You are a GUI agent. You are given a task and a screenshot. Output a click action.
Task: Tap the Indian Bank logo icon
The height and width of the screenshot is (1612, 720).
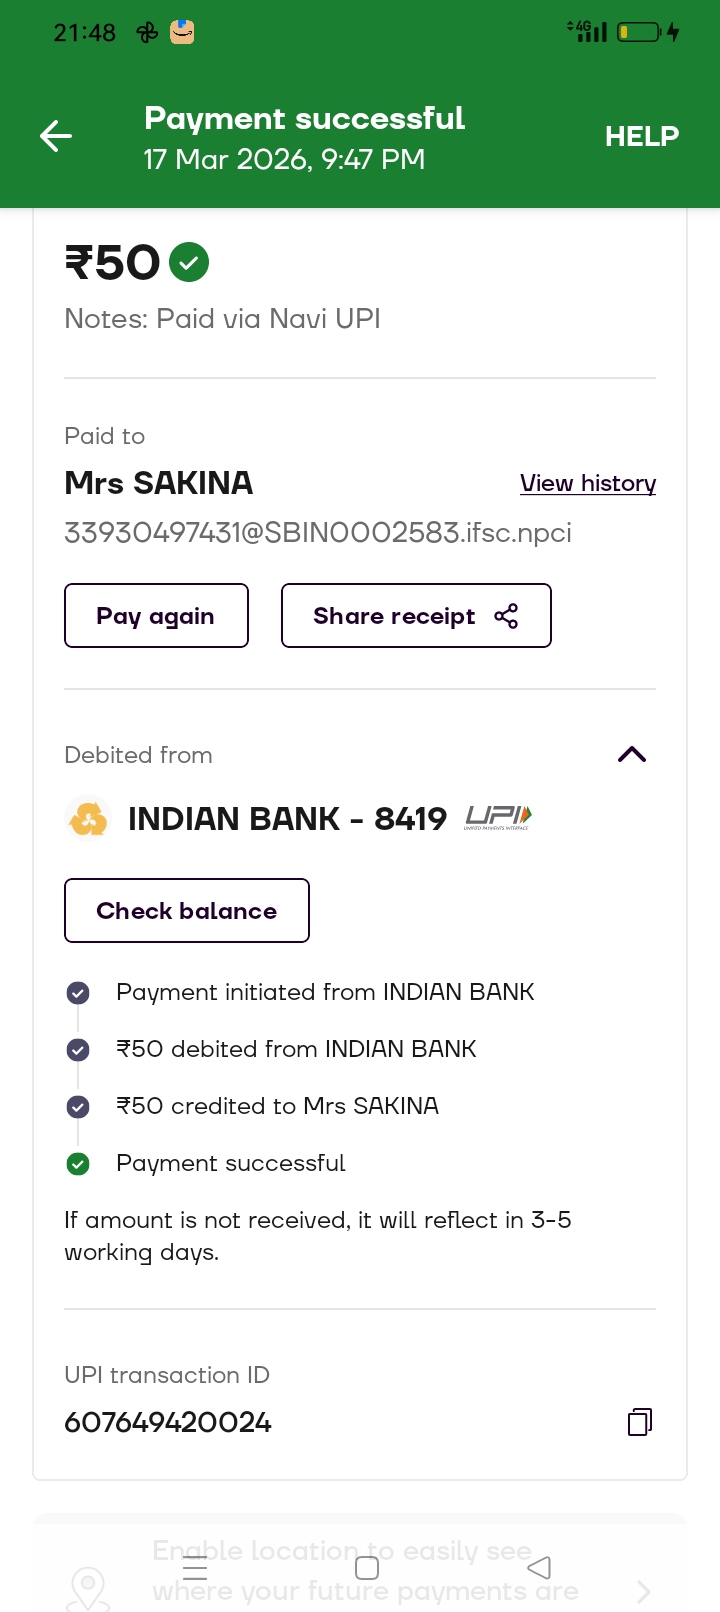pos(88,819)
